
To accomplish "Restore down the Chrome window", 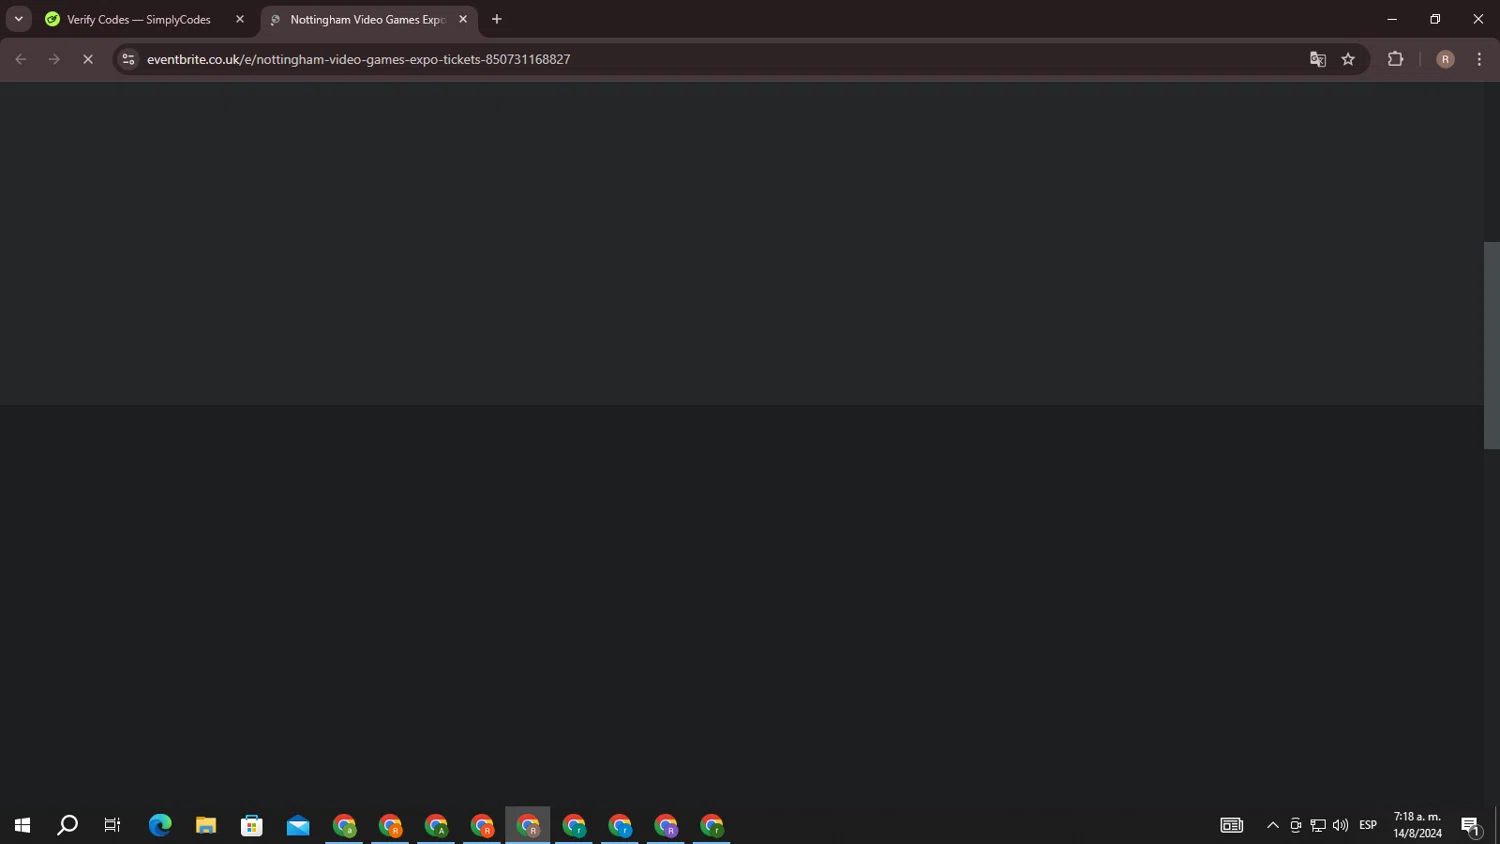I will pyautogui.click(x=1435, y=19).
